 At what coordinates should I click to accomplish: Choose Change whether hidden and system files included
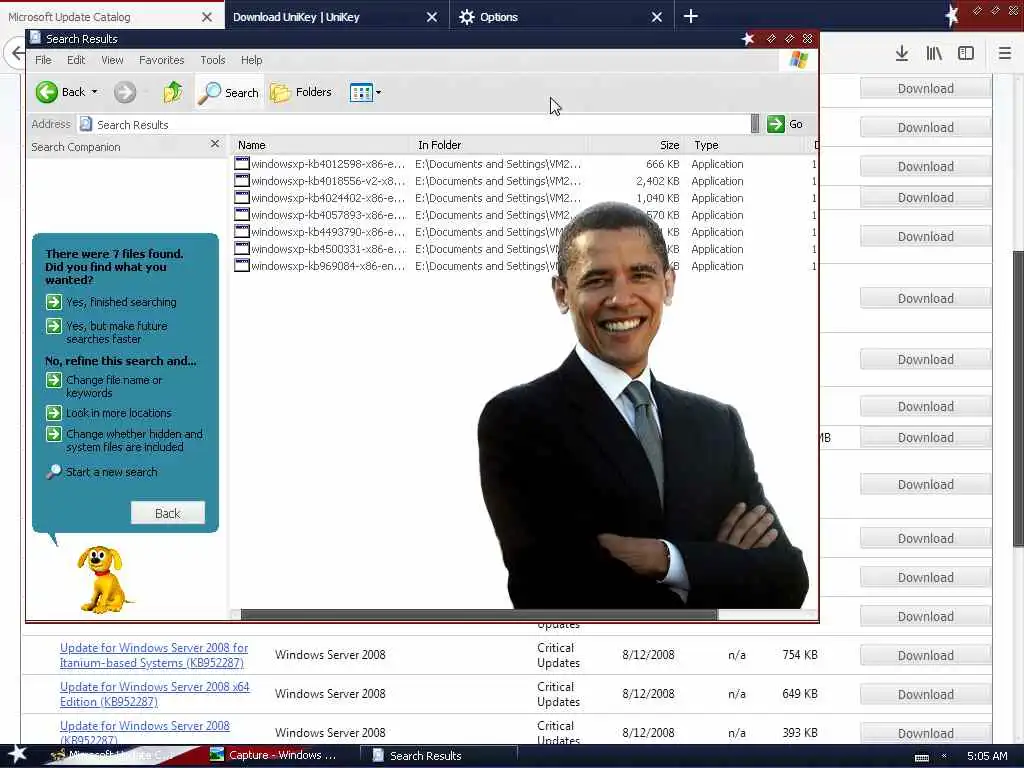pos(124,440)
